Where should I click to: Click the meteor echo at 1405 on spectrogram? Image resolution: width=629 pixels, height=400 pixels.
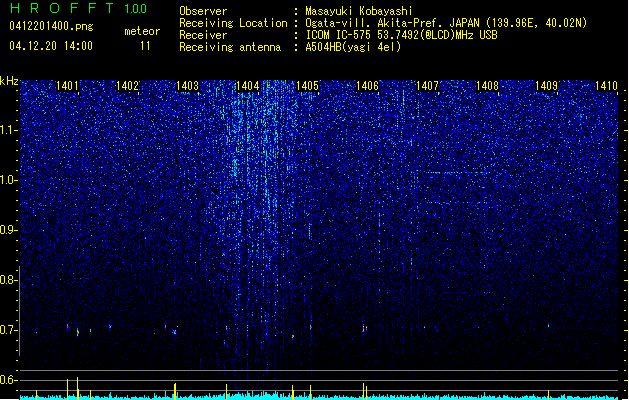pos(310,327)
